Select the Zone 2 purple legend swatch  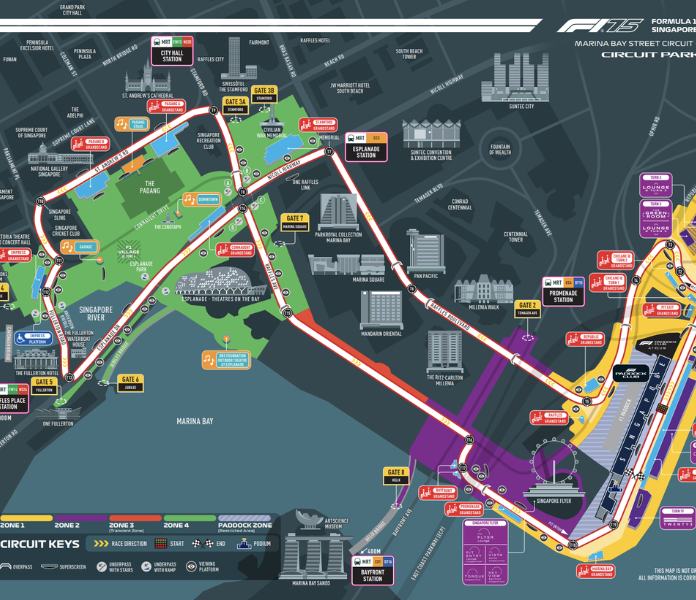point(81,518)
